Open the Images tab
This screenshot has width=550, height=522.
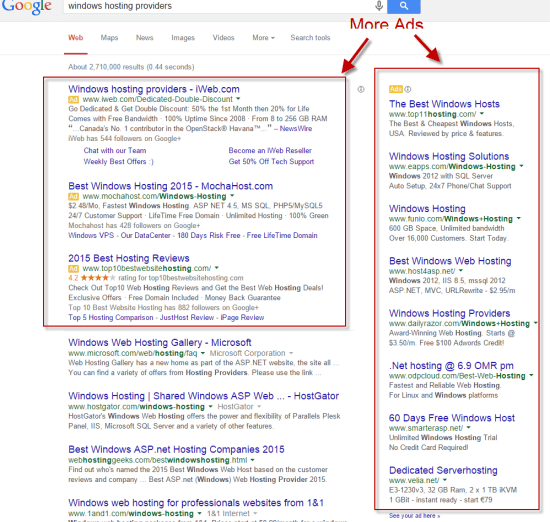click(183, 38)
